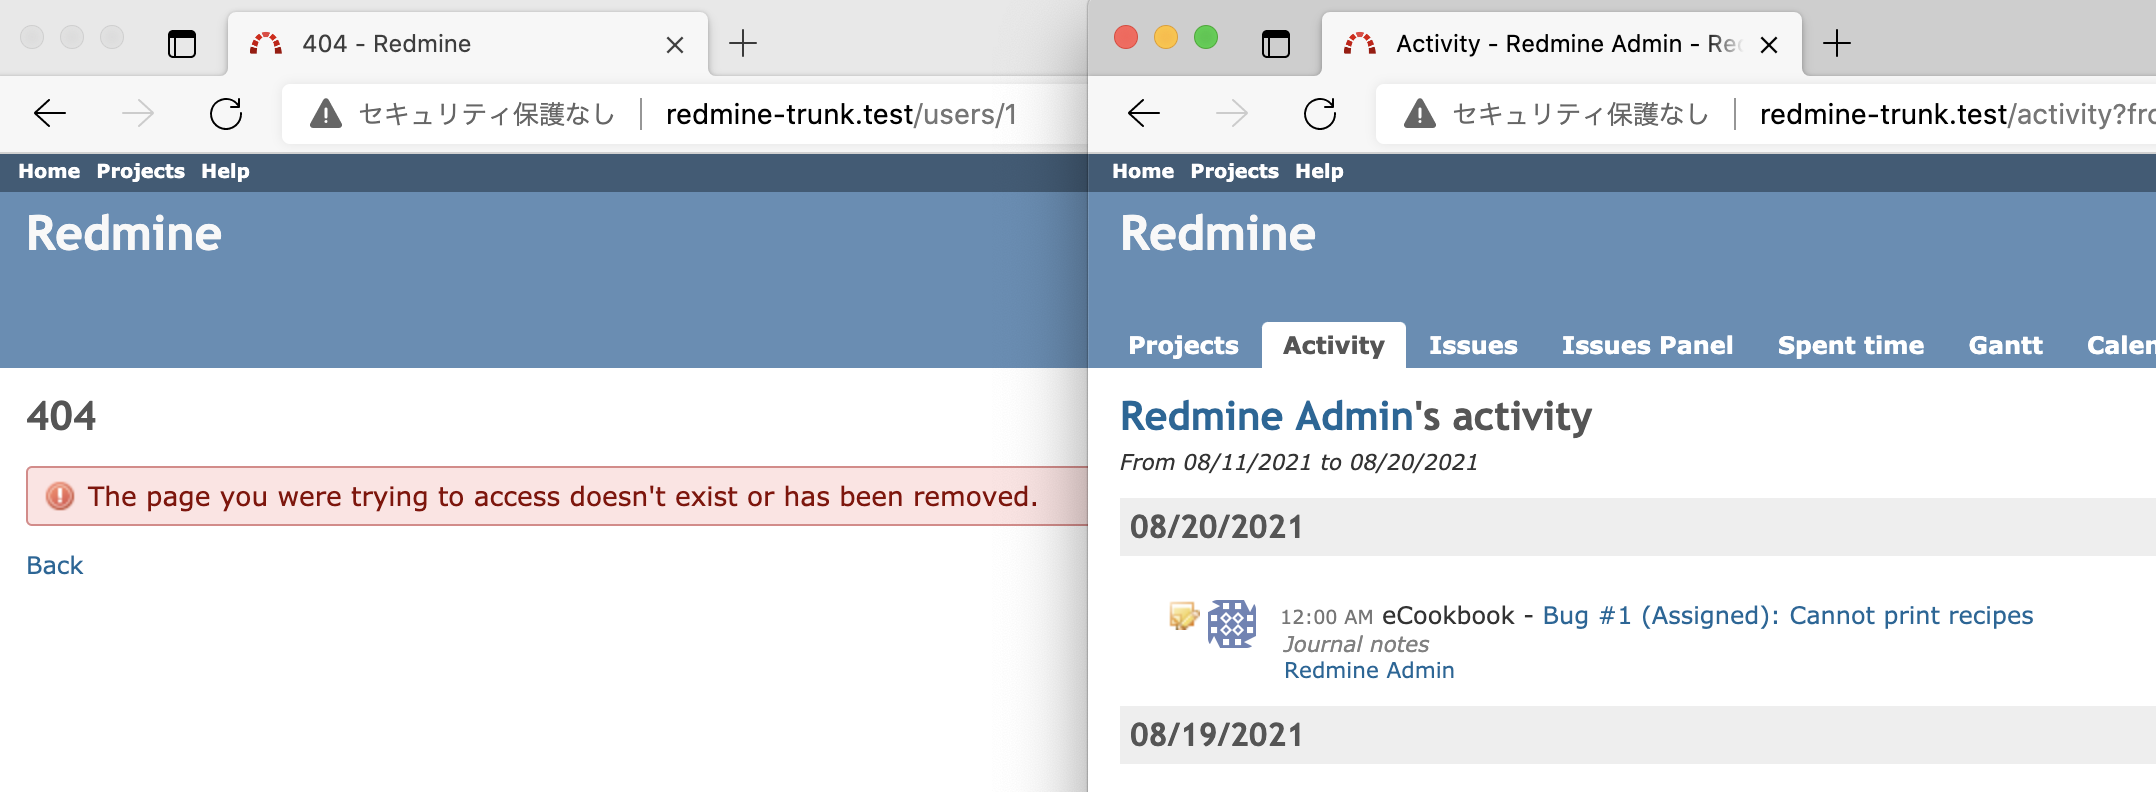The width and height of the screenshot is (2156, 792).
Task: Click green maximize button of right window
Action: 1206,37
